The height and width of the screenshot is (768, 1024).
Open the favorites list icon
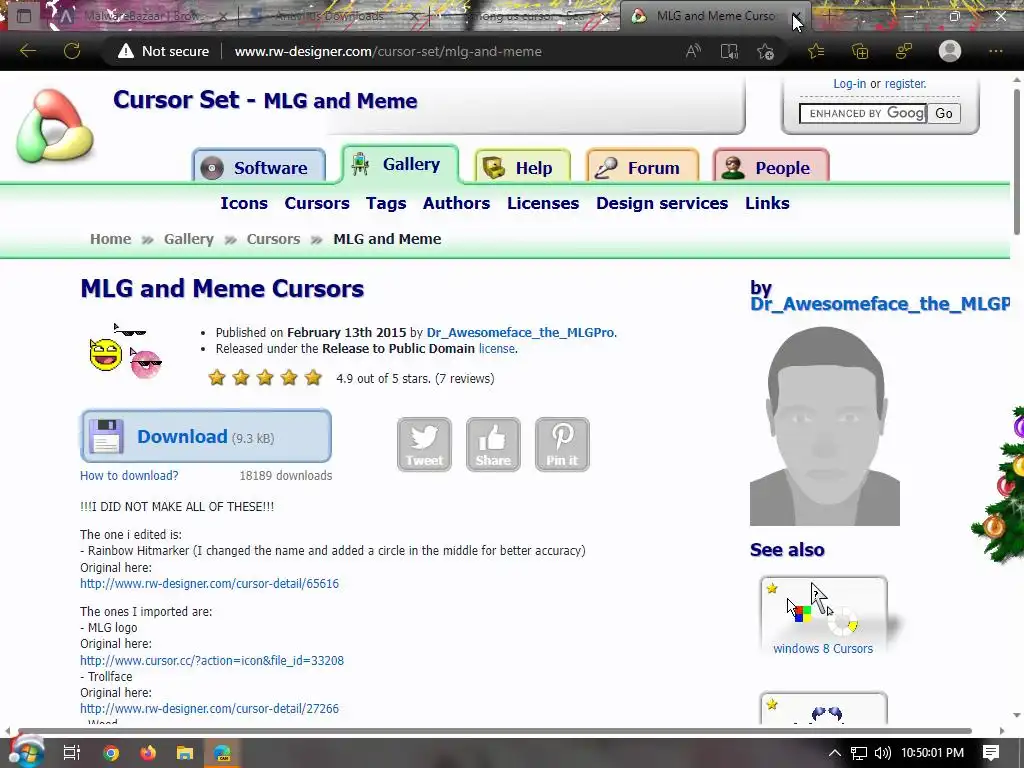click(x=816, y=51)
